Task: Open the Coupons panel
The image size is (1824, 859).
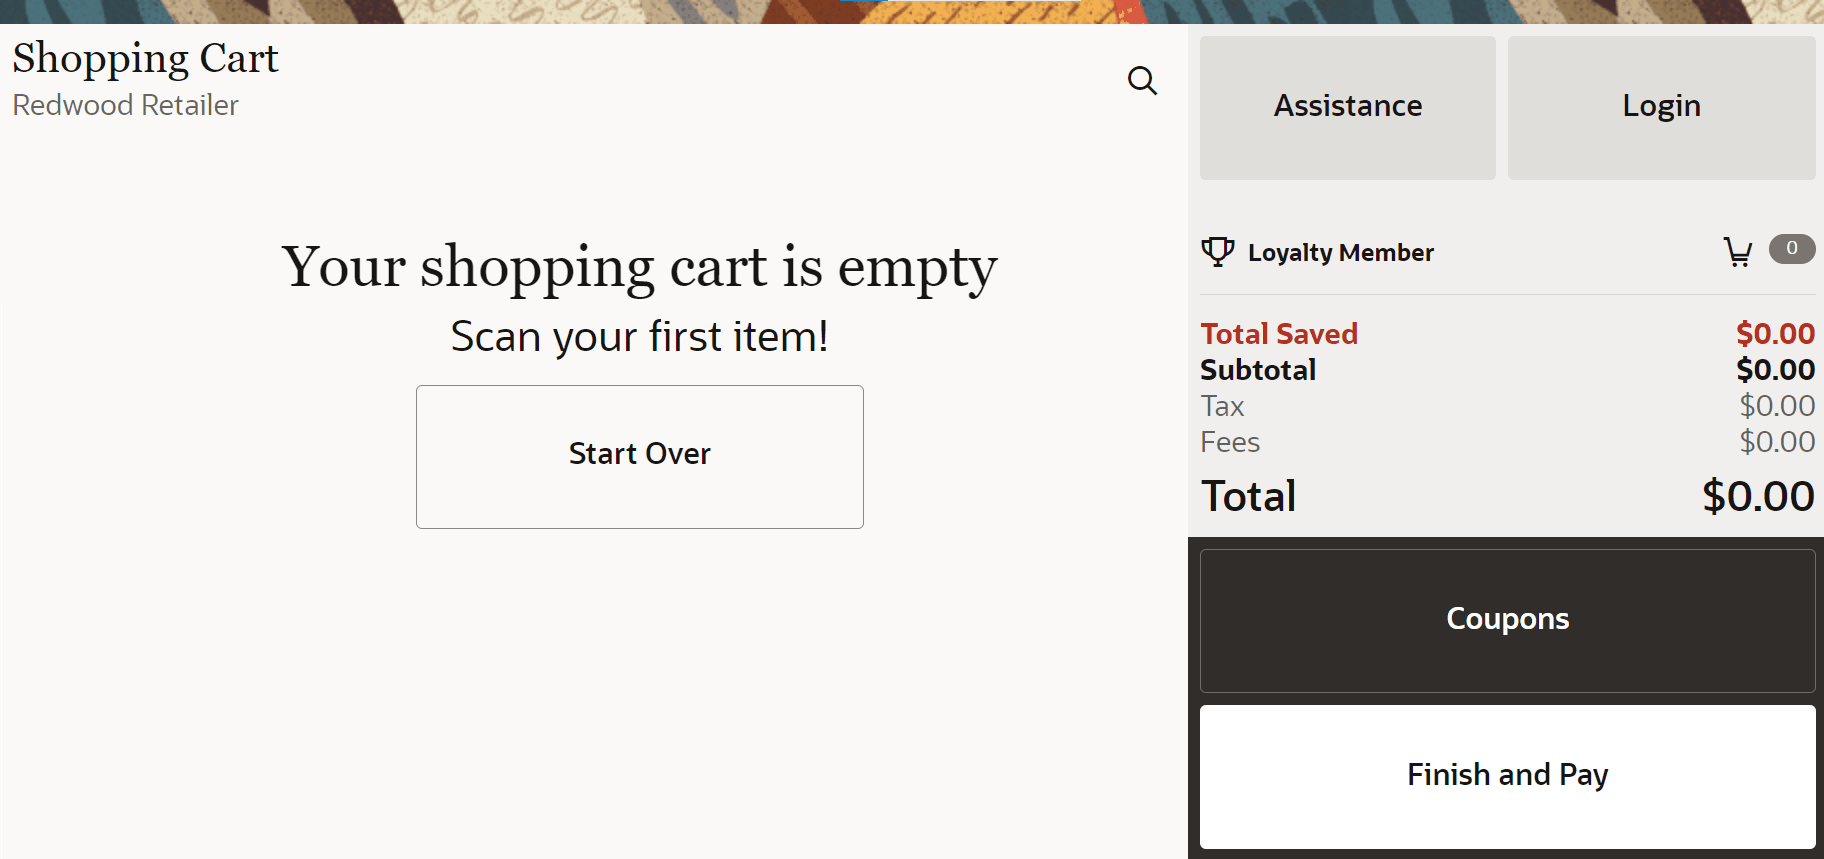Action: coord(1506,619)
